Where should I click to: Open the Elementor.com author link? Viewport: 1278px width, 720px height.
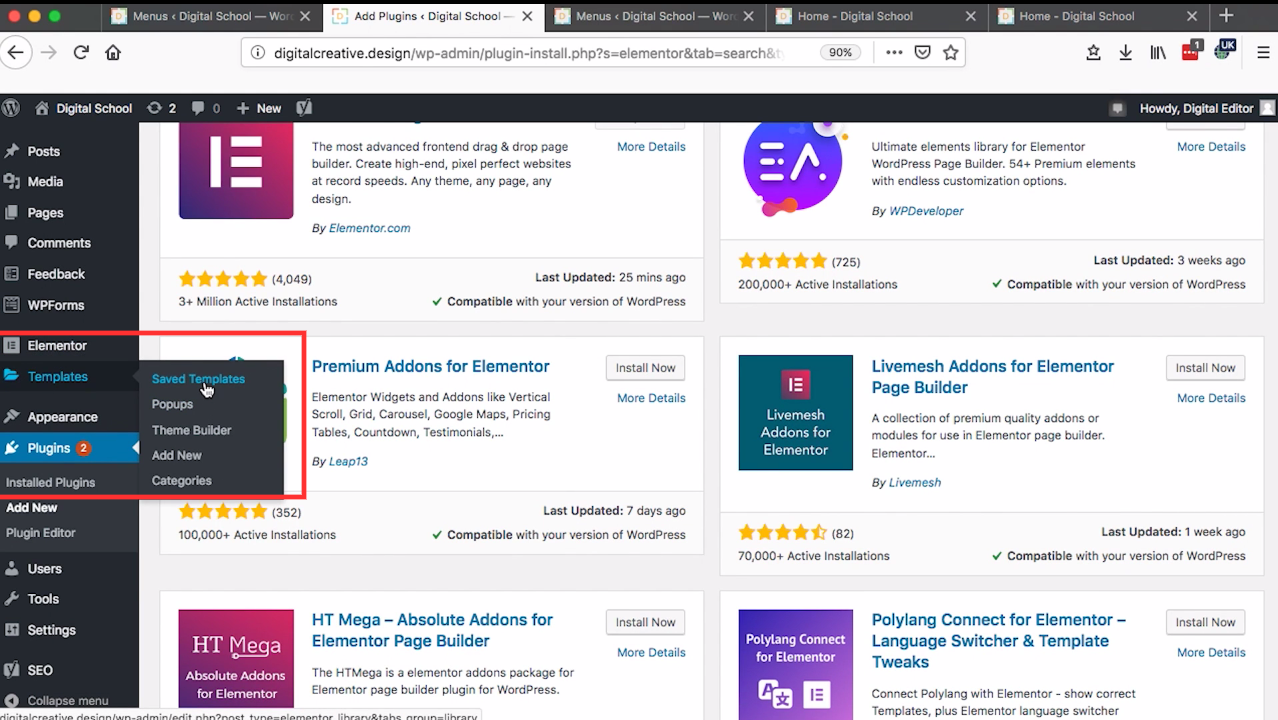370,228
